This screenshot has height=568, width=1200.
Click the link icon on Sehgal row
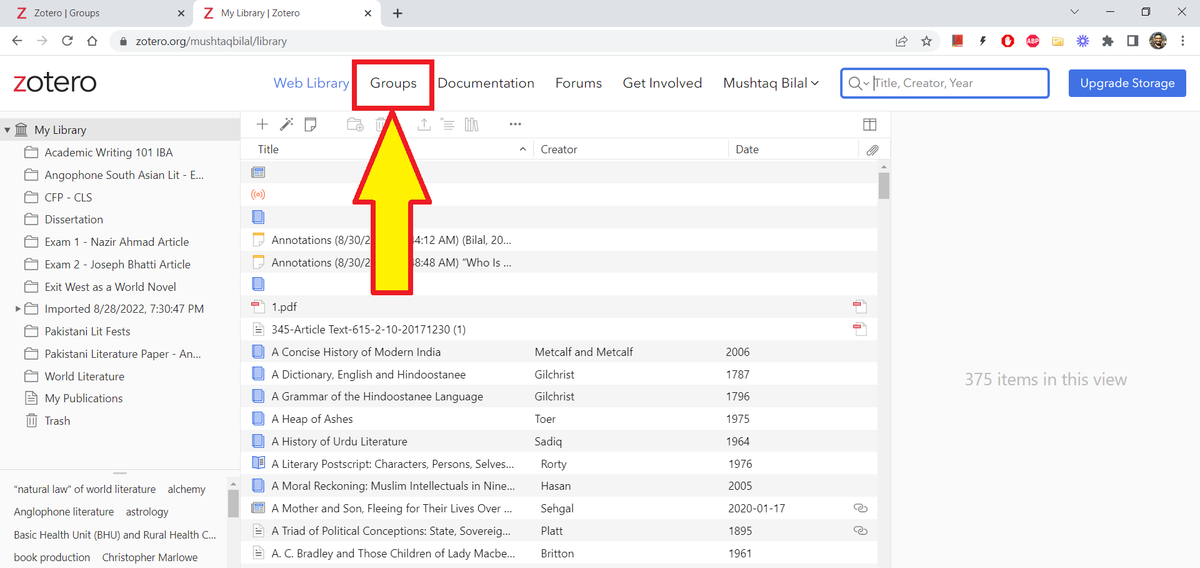click(859, 508)
